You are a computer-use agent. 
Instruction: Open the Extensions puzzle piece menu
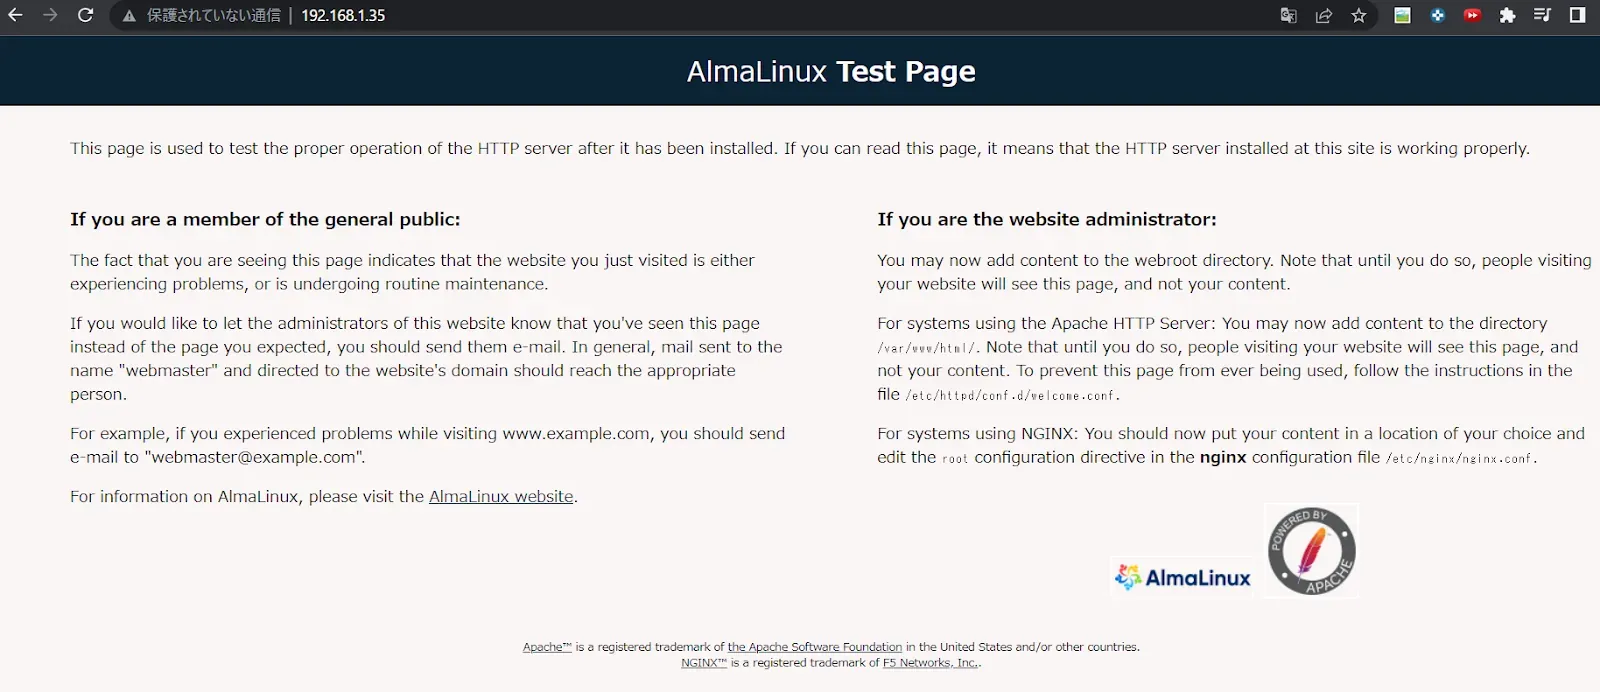pos(1507,15)
